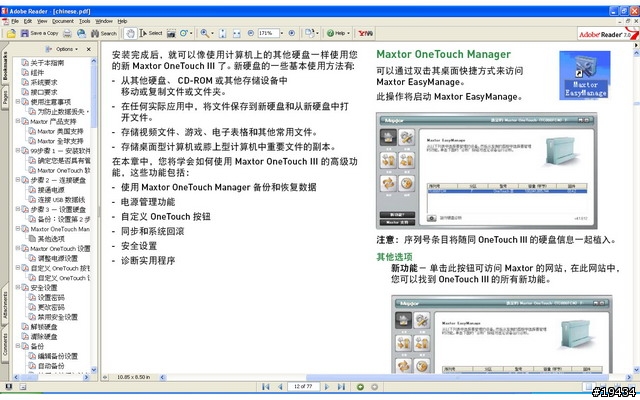Go to first page button
Screen dimensions: 640x400
pyautogui.click(x=266, y=387)
